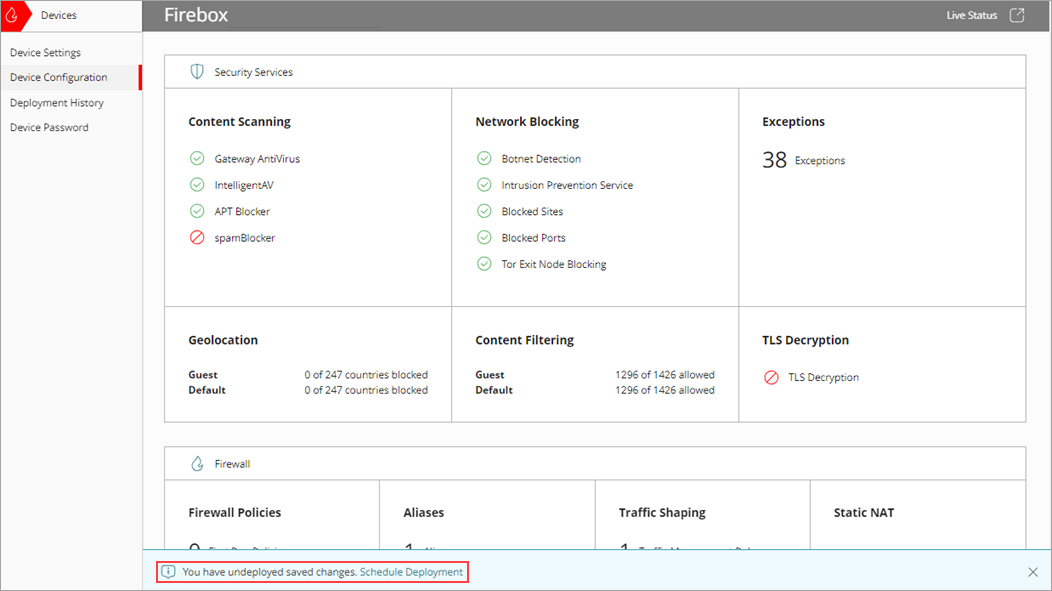This screenshot has height=591, width=1052.
Task: Open Deployment History from the sidebar
Action: point(57,102)
